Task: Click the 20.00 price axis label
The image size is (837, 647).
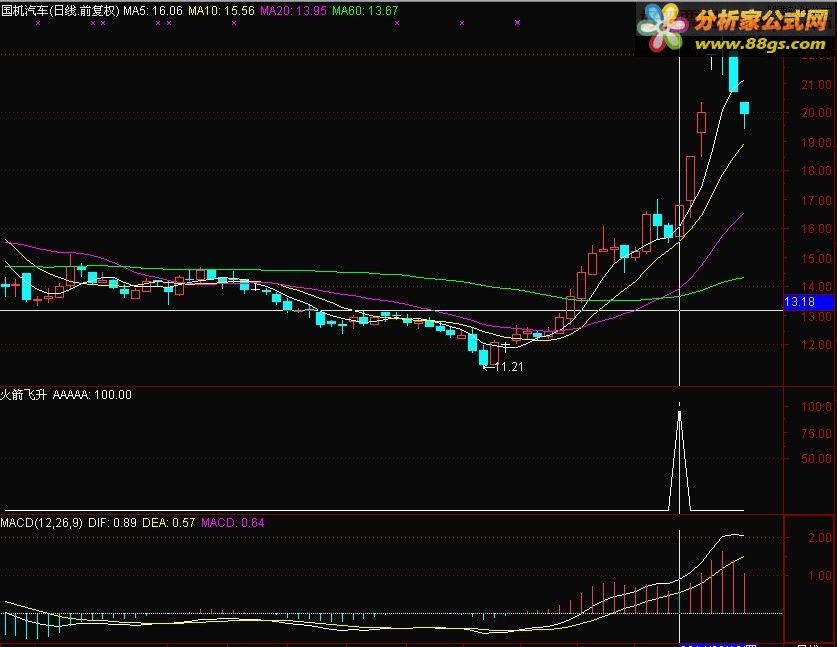Action: pyautogui.click(x=816, y=113)
